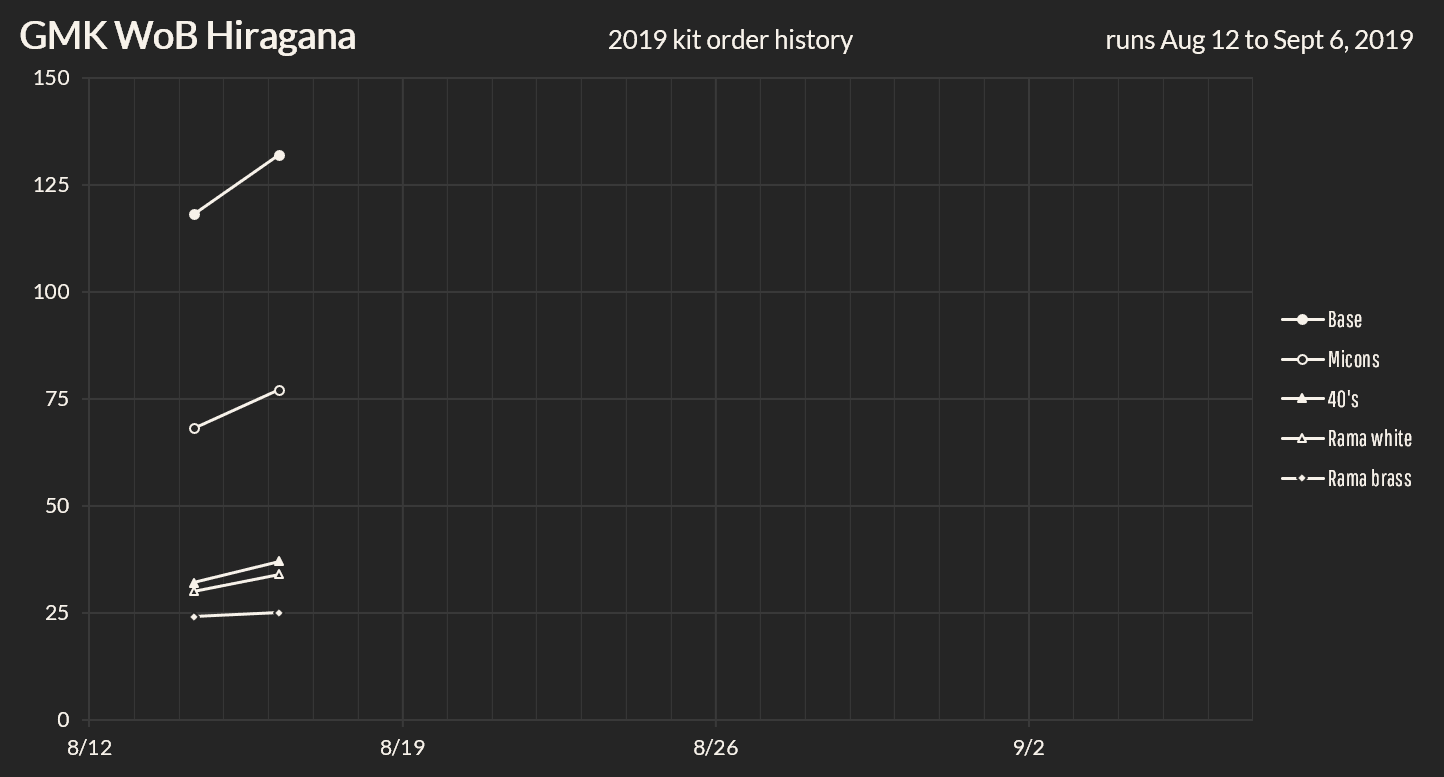The height and width of the screenshot is (777, 1444).
Task: Click the higher Micons hollow-circle data point
Action: 279,390
